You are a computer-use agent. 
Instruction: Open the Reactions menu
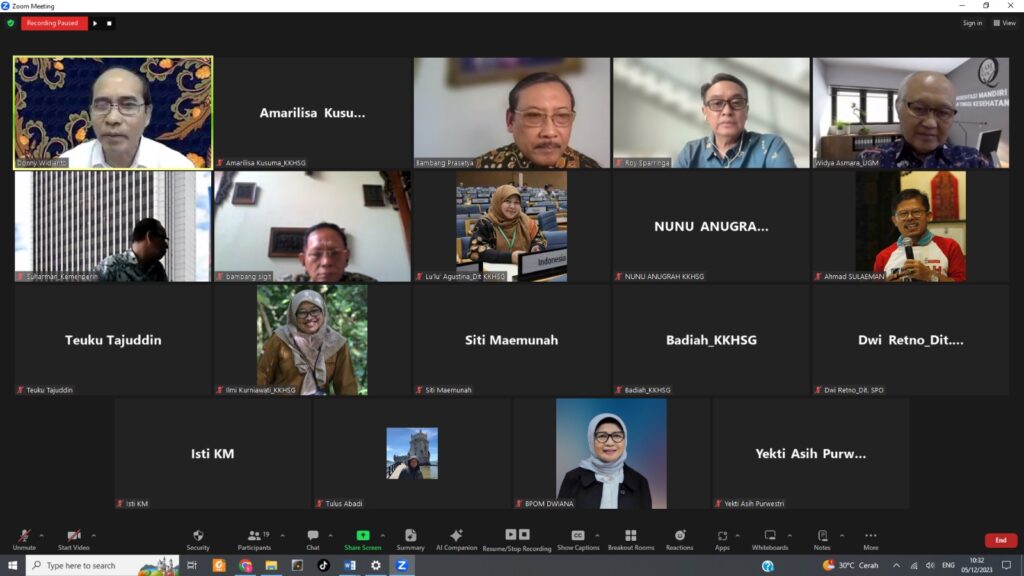[x=679, y=539]
